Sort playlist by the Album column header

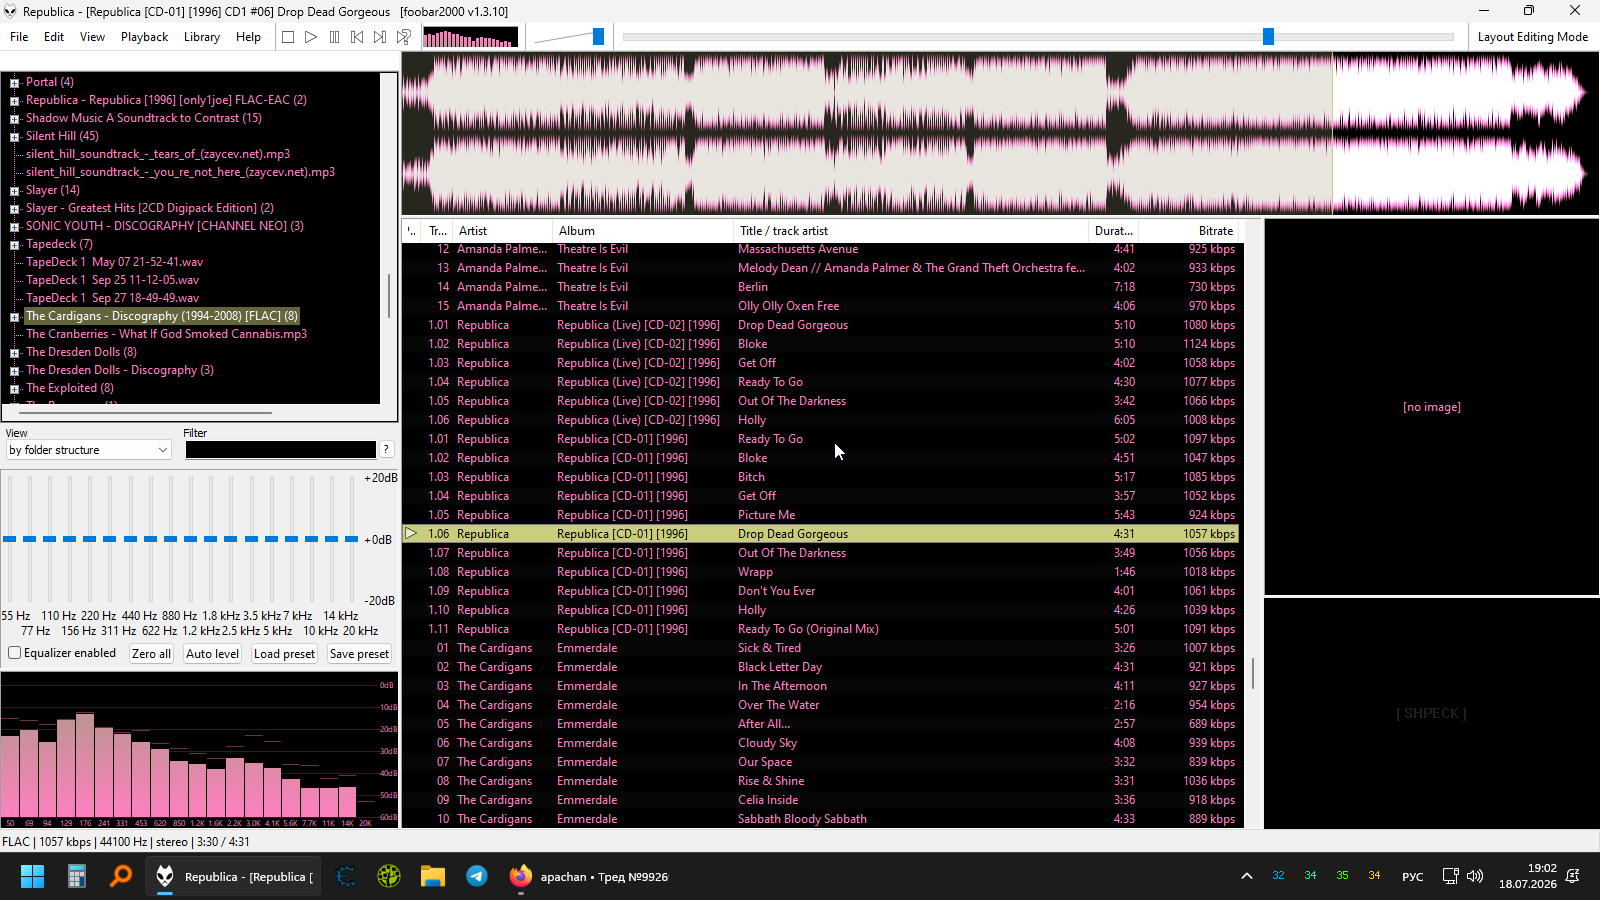[x=643, y=231]
